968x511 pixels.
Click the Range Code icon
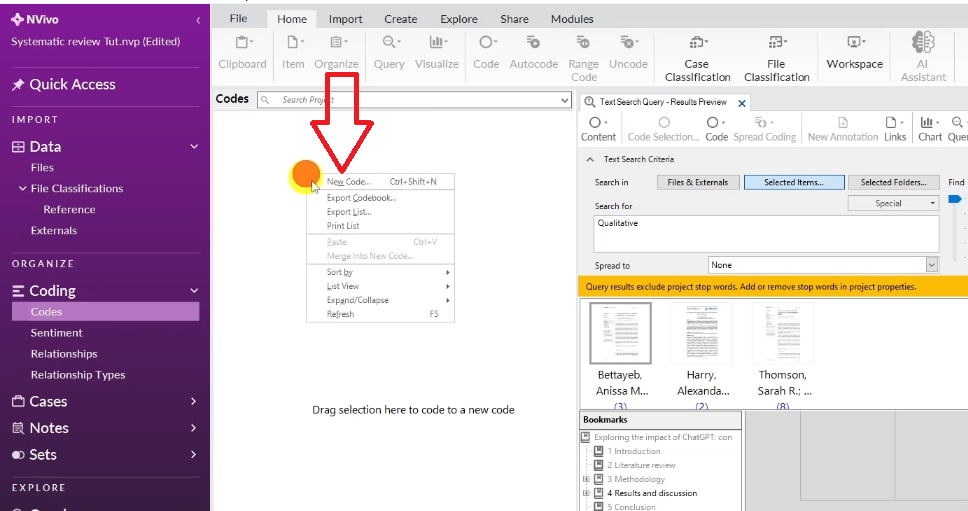(x=583, y=59)
